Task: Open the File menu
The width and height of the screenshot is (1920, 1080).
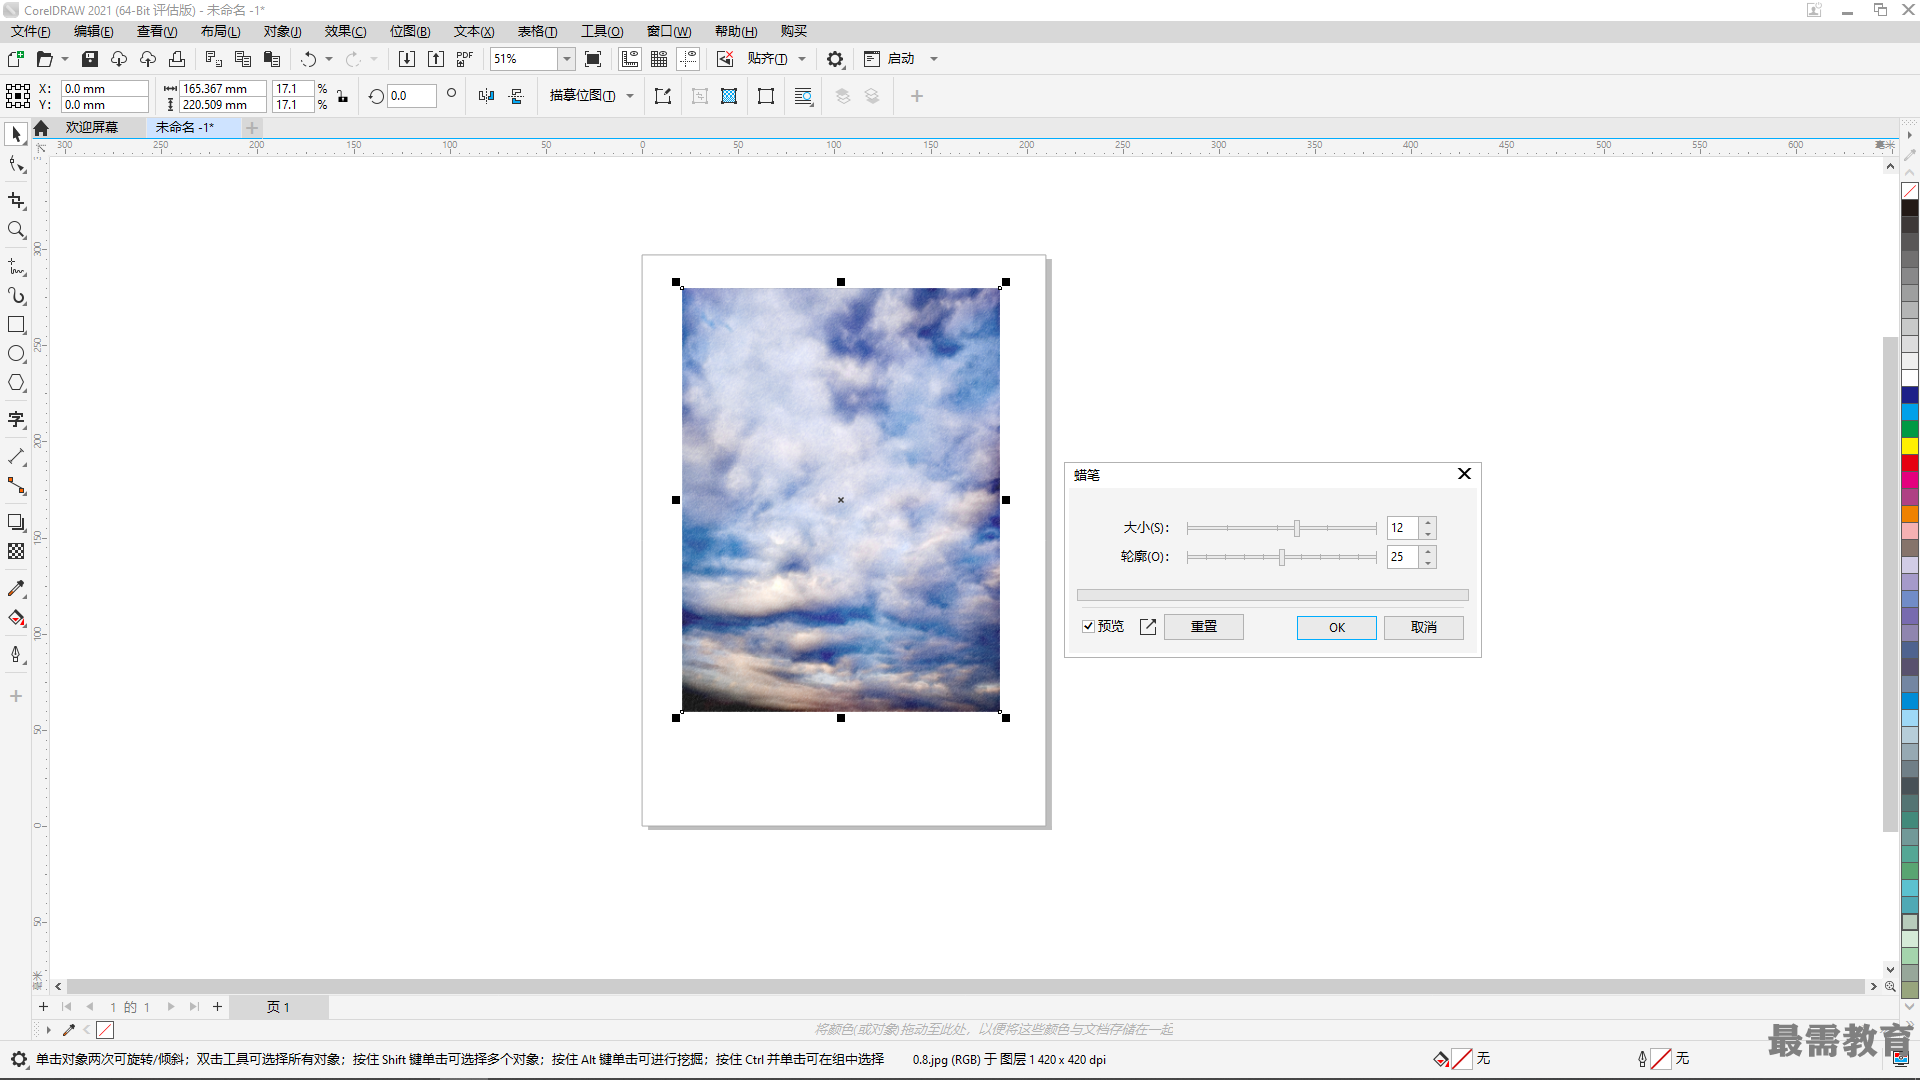Action: tap(31, 31)
